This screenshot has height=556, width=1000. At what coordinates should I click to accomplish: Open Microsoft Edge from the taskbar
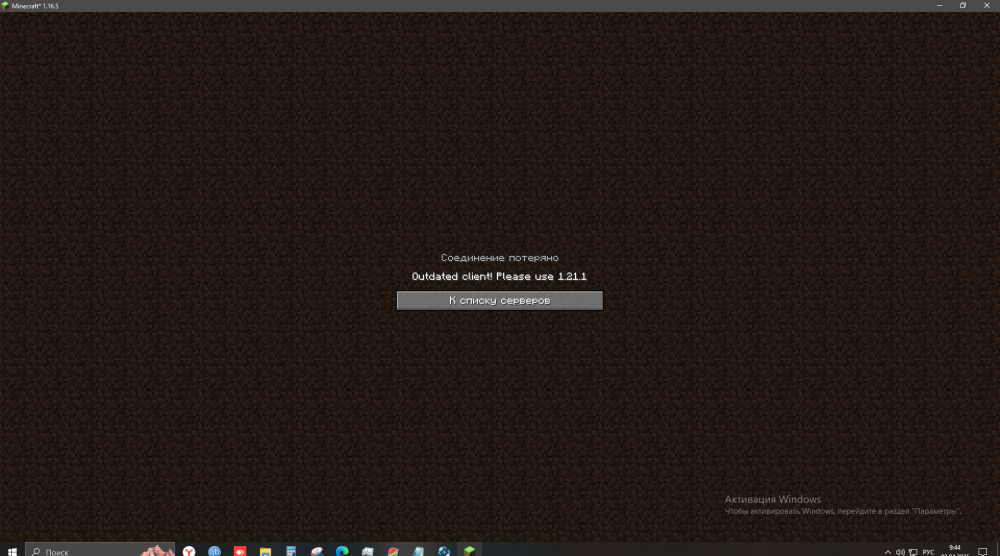342,551
